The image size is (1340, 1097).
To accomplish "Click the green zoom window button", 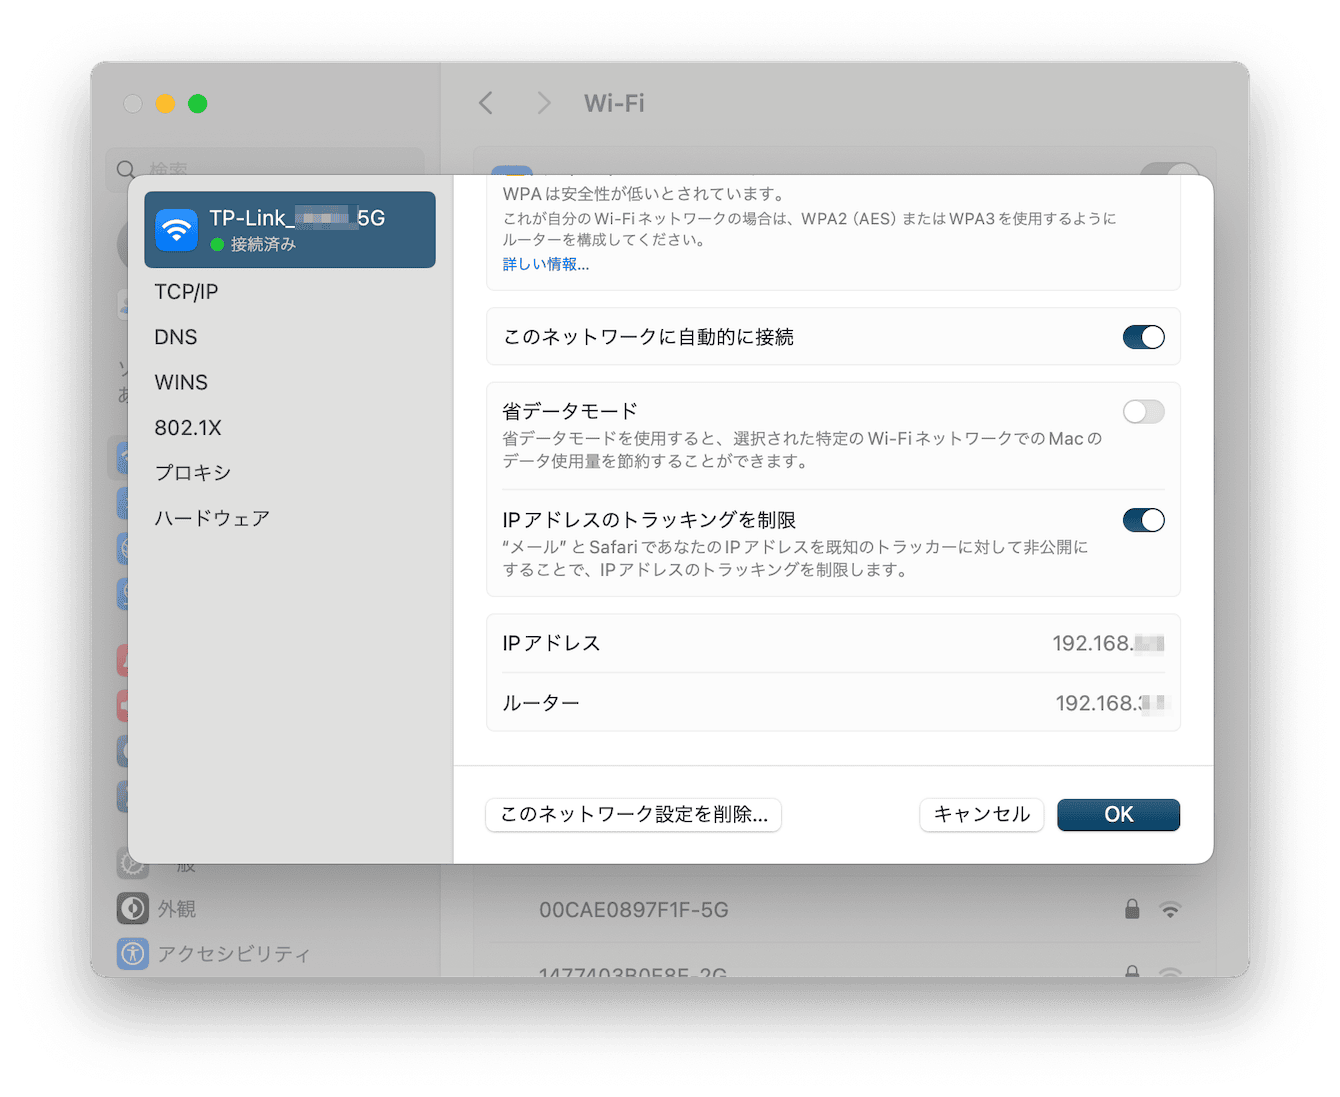I will point(198,103).
